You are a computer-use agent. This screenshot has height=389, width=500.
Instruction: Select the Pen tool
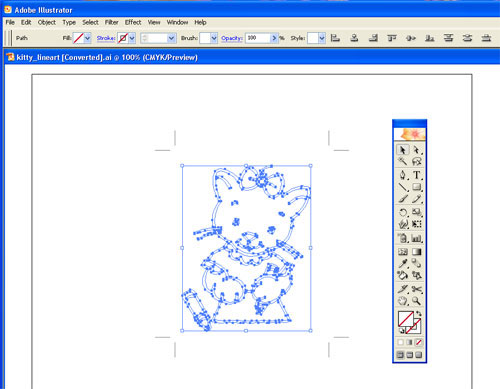(403, 175)
